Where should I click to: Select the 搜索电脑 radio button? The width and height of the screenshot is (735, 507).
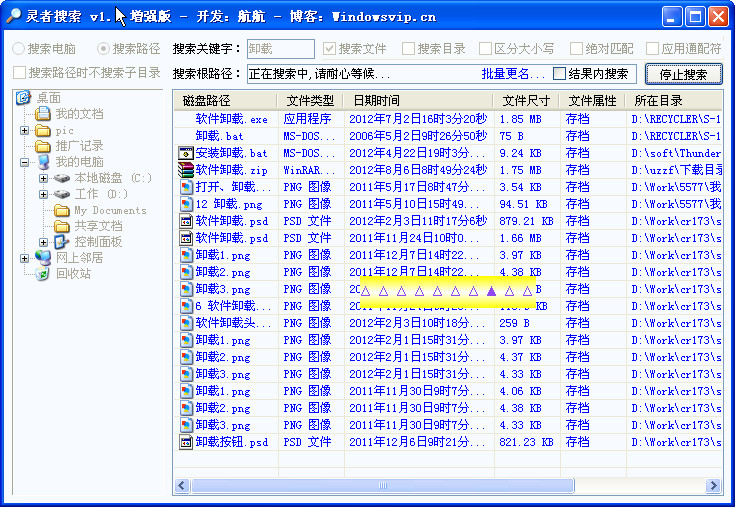[x=18, y=48]
